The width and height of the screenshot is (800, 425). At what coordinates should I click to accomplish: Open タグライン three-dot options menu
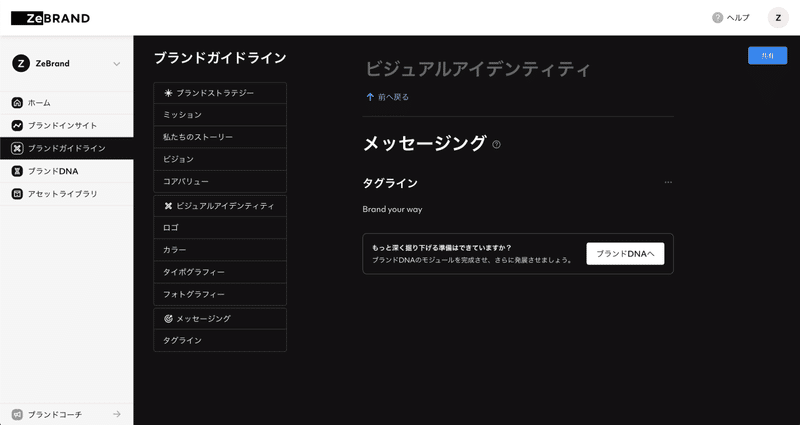(x=668, y=182)
